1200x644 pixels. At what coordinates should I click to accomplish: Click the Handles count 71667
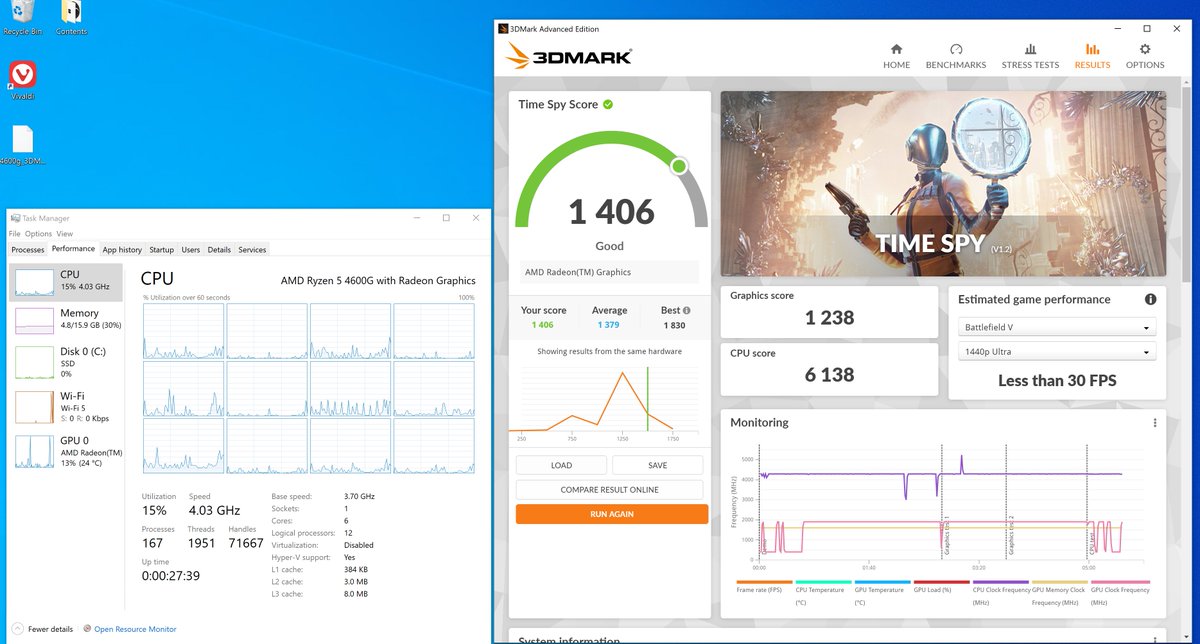tap(245, 543)
